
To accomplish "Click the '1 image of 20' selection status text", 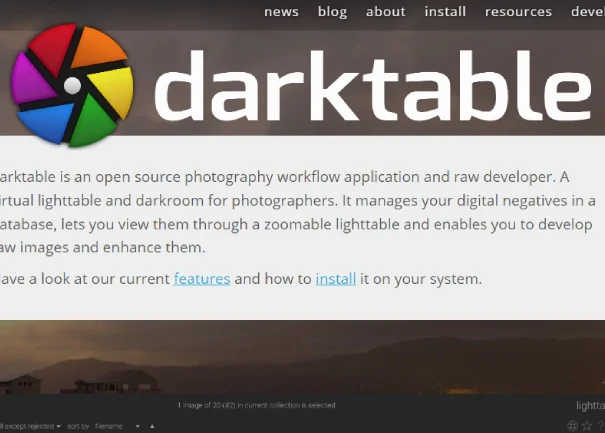I will point(256,405).
